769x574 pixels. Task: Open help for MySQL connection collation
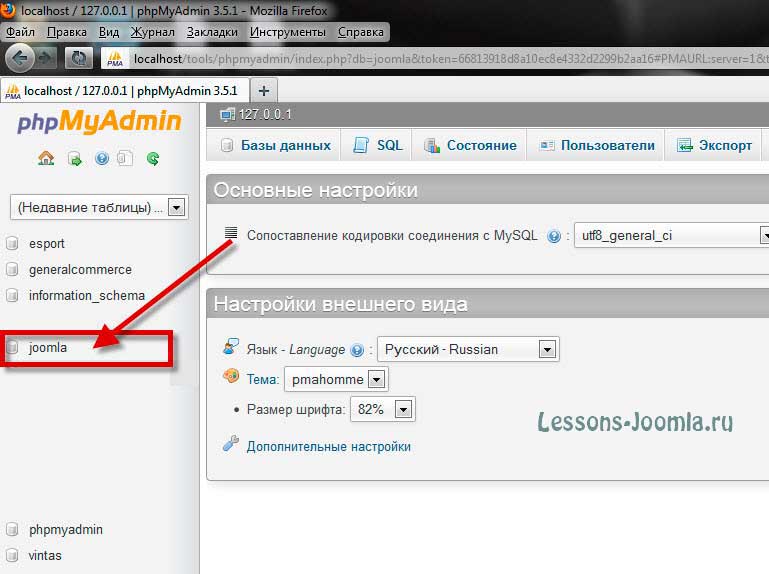click(554, 236)
